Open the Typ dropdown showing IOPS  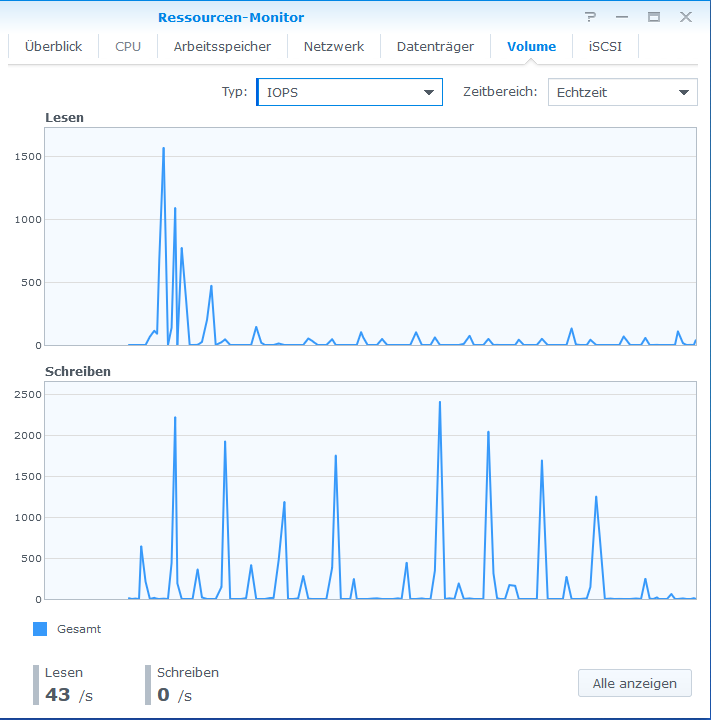tap(350, 92)
